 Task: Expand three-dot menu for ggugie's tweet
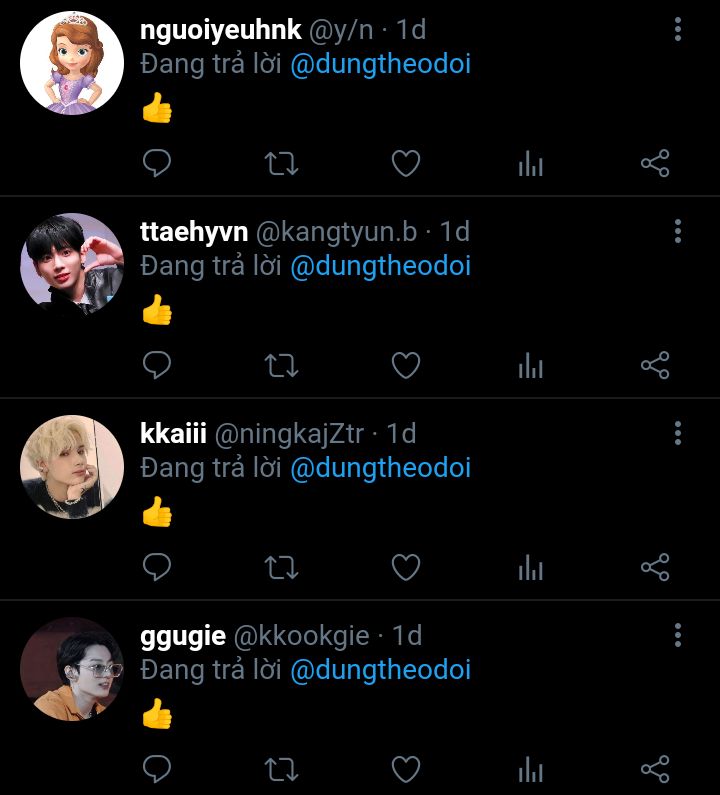pyautogui.click(x=678, y=635)
